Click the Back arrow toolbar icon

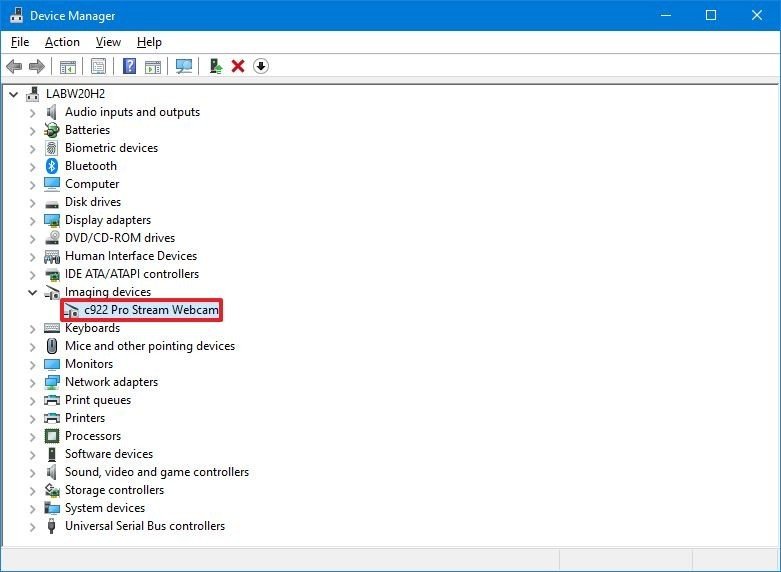coord(14,66)
